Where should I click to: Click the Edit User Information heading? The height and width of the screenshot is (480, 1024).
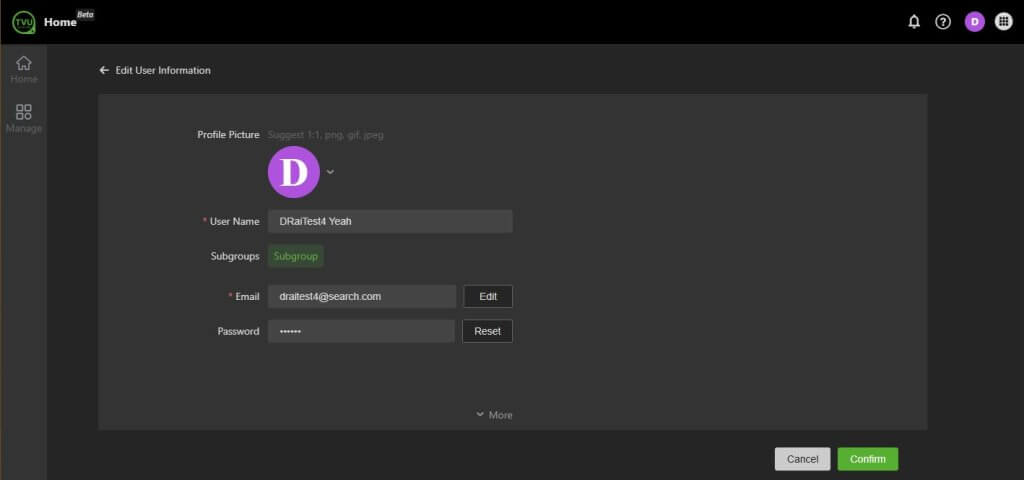click(x=163, y=71)
